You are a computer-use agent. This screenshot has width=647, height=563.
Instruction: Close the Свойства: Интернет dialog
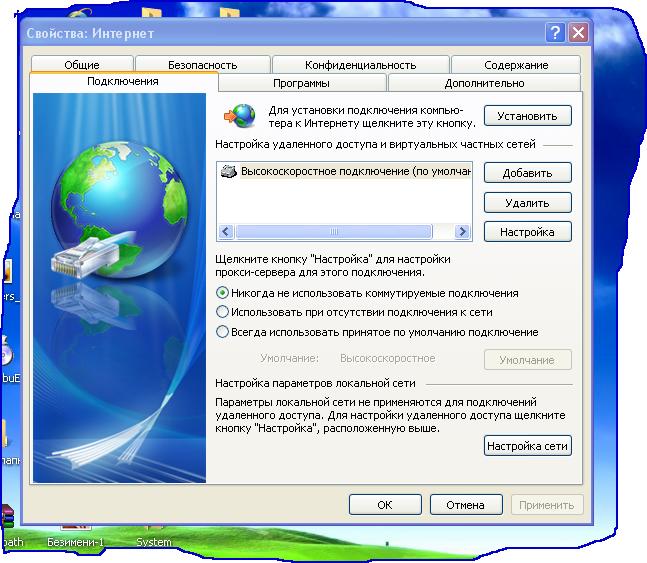(x=577, y=33)
